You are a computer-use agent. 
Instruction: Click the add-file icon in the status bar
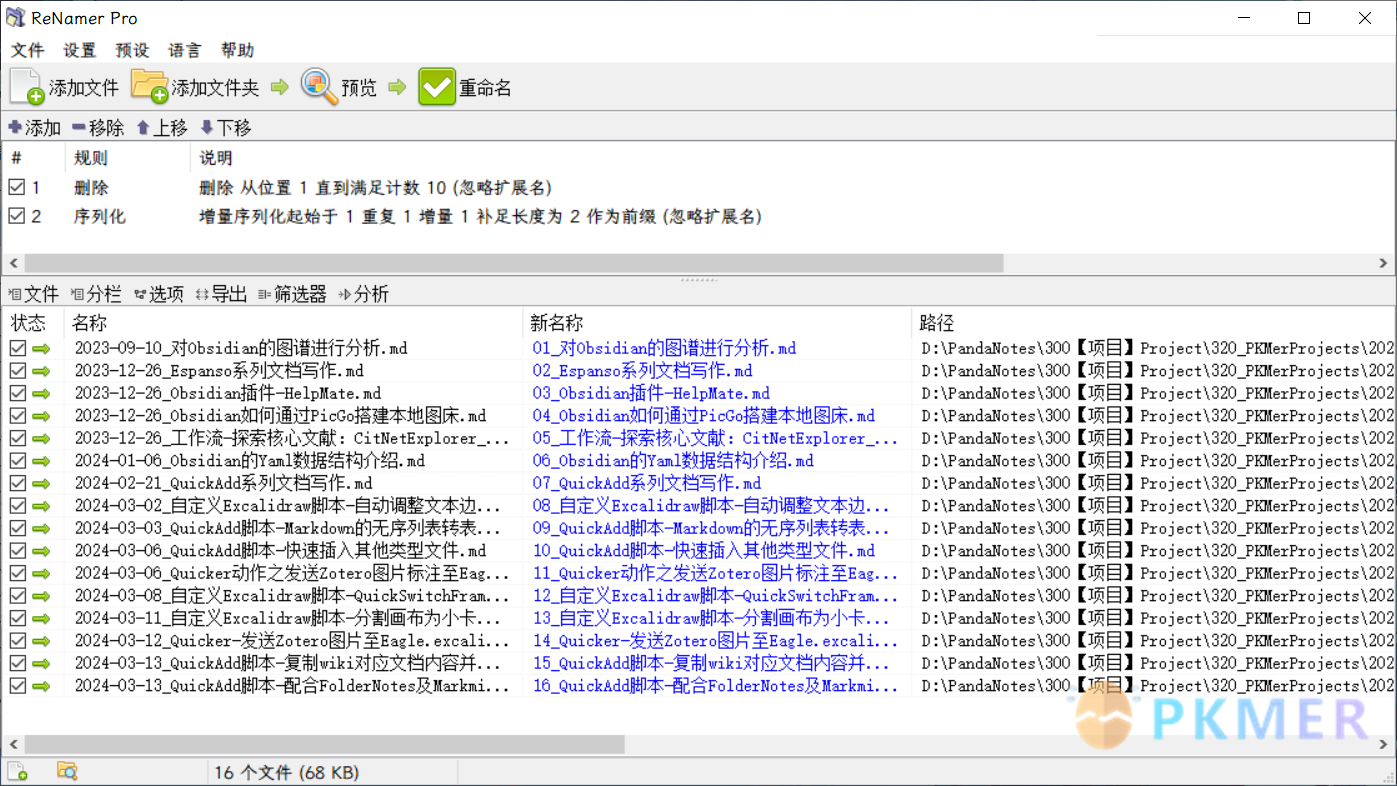pyautogui.click(x=17, y=771)
